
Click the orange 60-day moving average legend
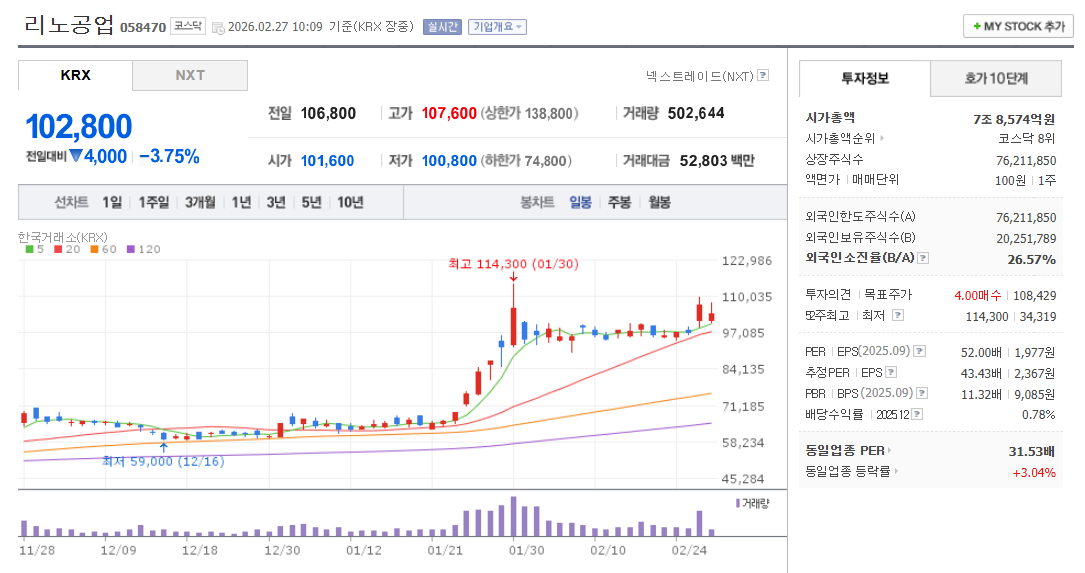point(103,249)
